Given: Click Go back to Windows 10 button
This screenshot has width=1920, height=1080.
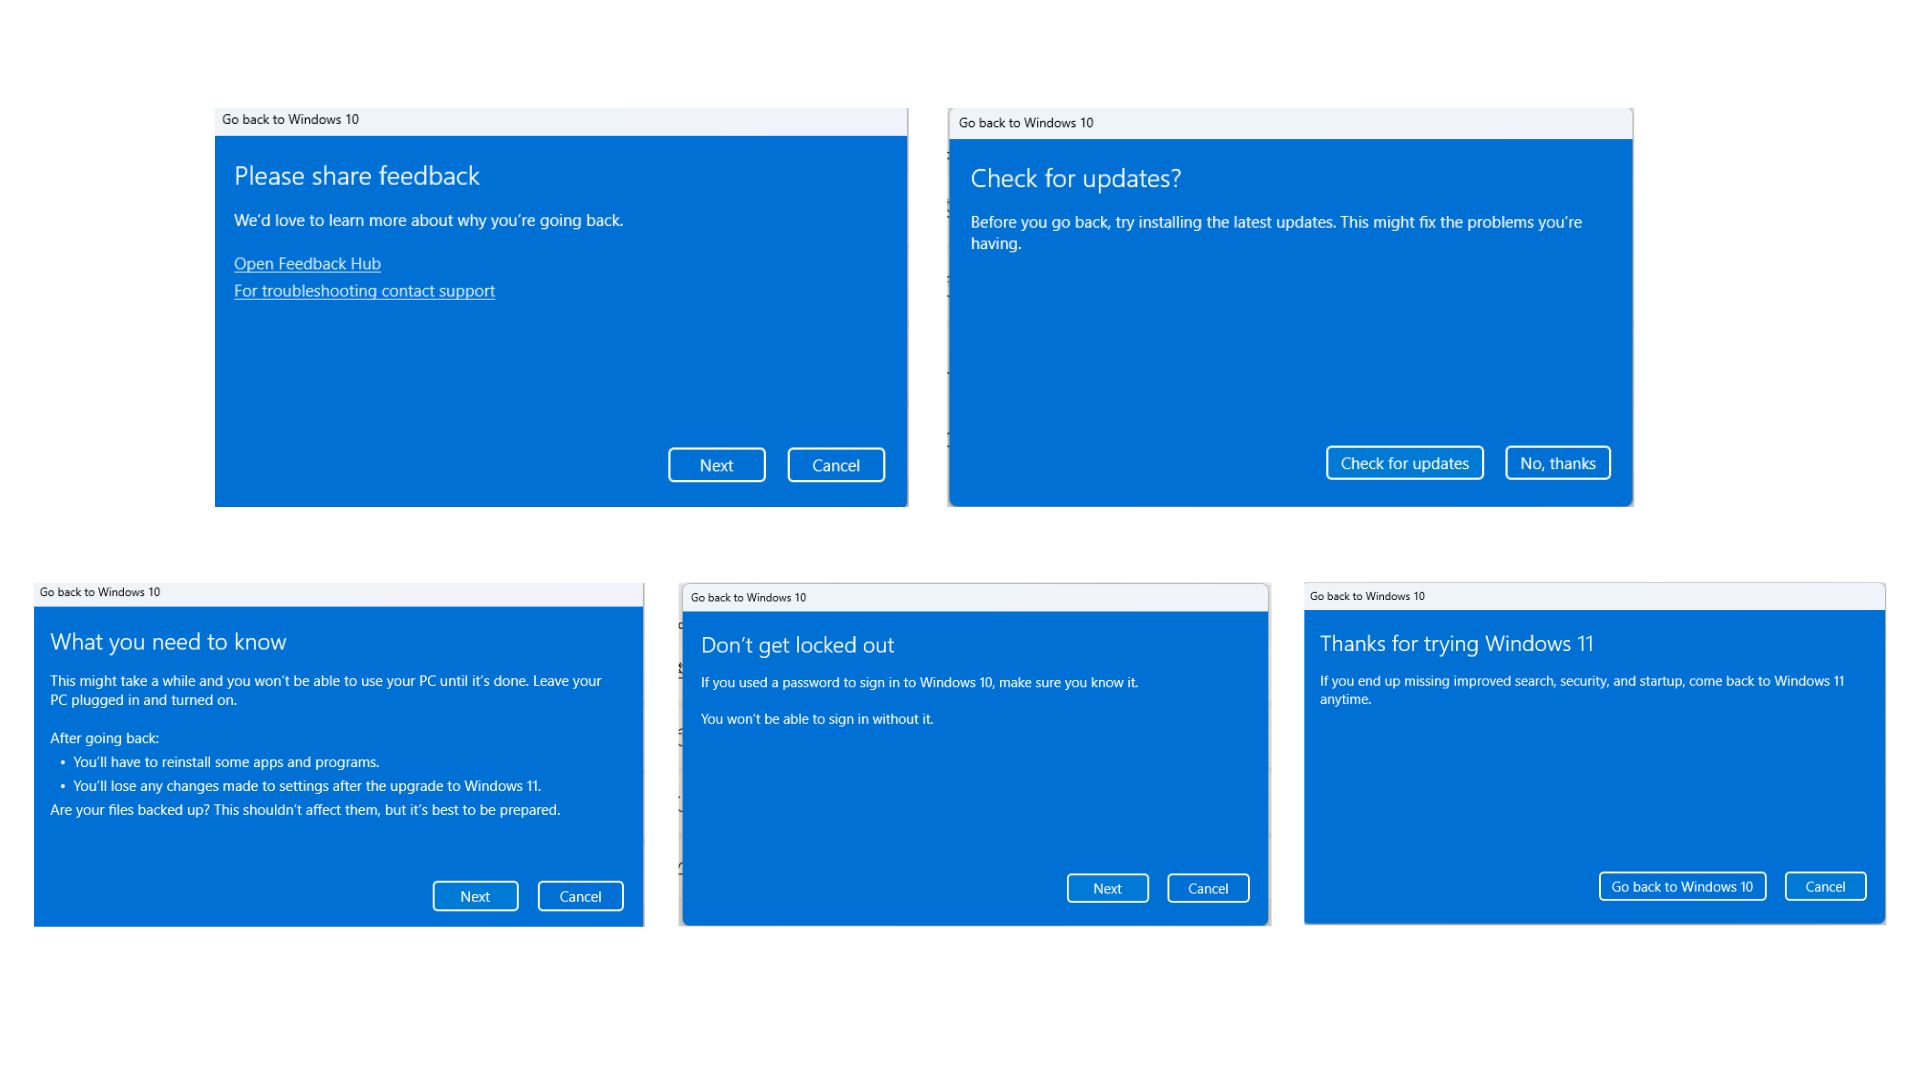Looking at the screenshot, I should [x=1681, y=886].
